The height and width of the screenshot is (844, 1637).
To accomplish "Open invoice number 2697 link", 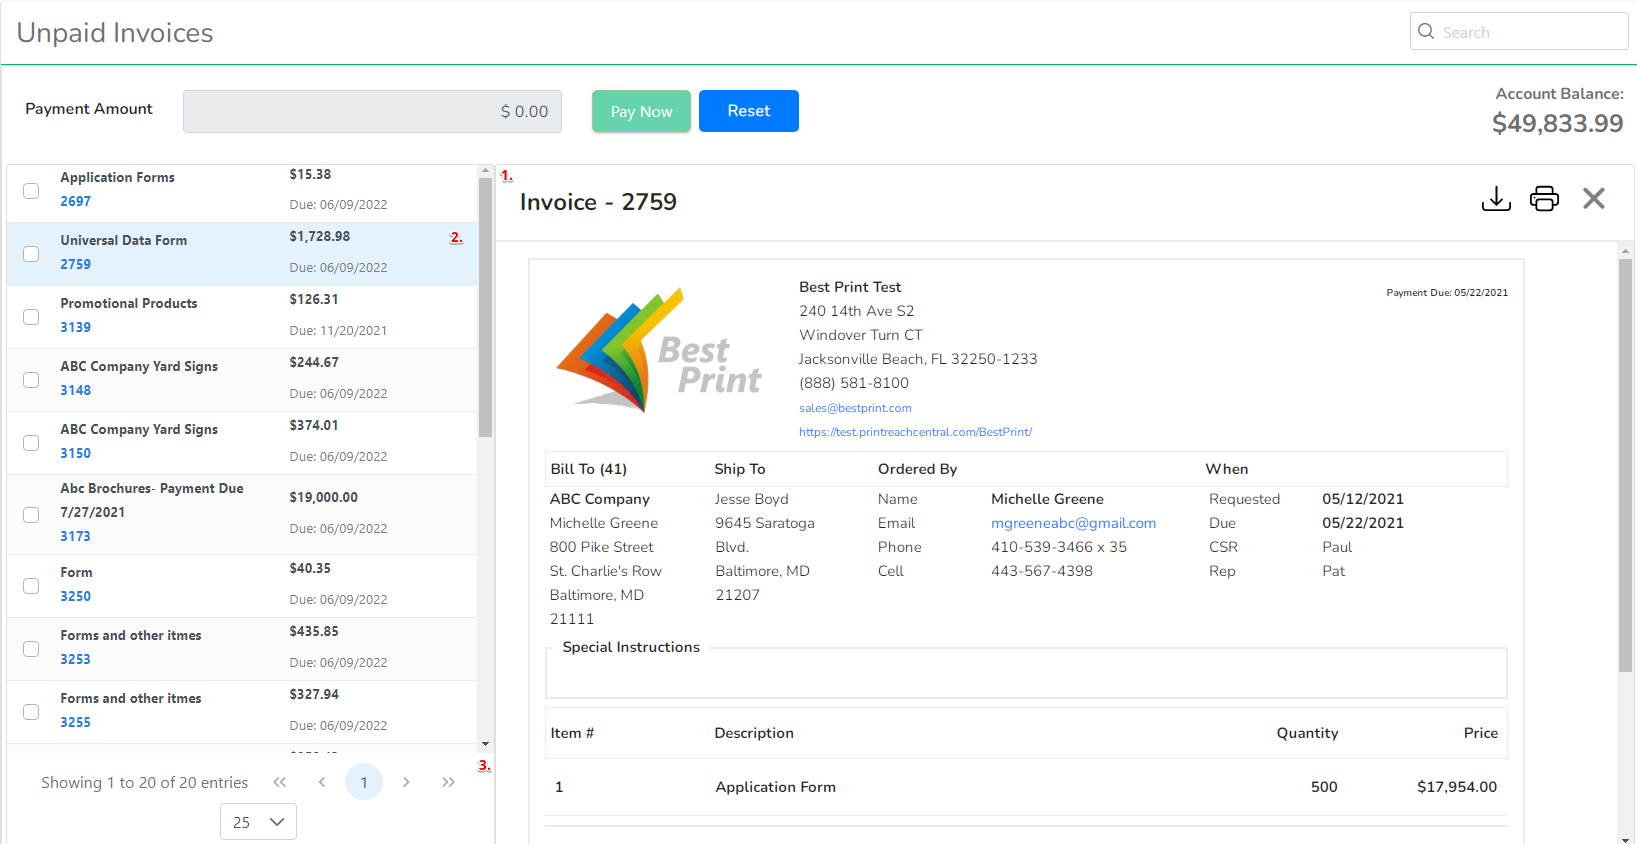I will 75,201.
